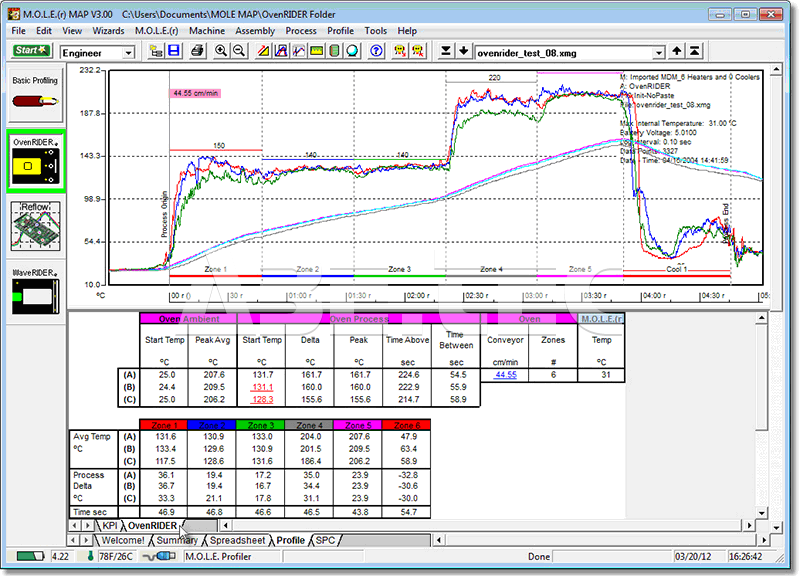Click the M.O.L.E. connection status icon
Viewport: 800px width, 578px height.
[159, 556]
